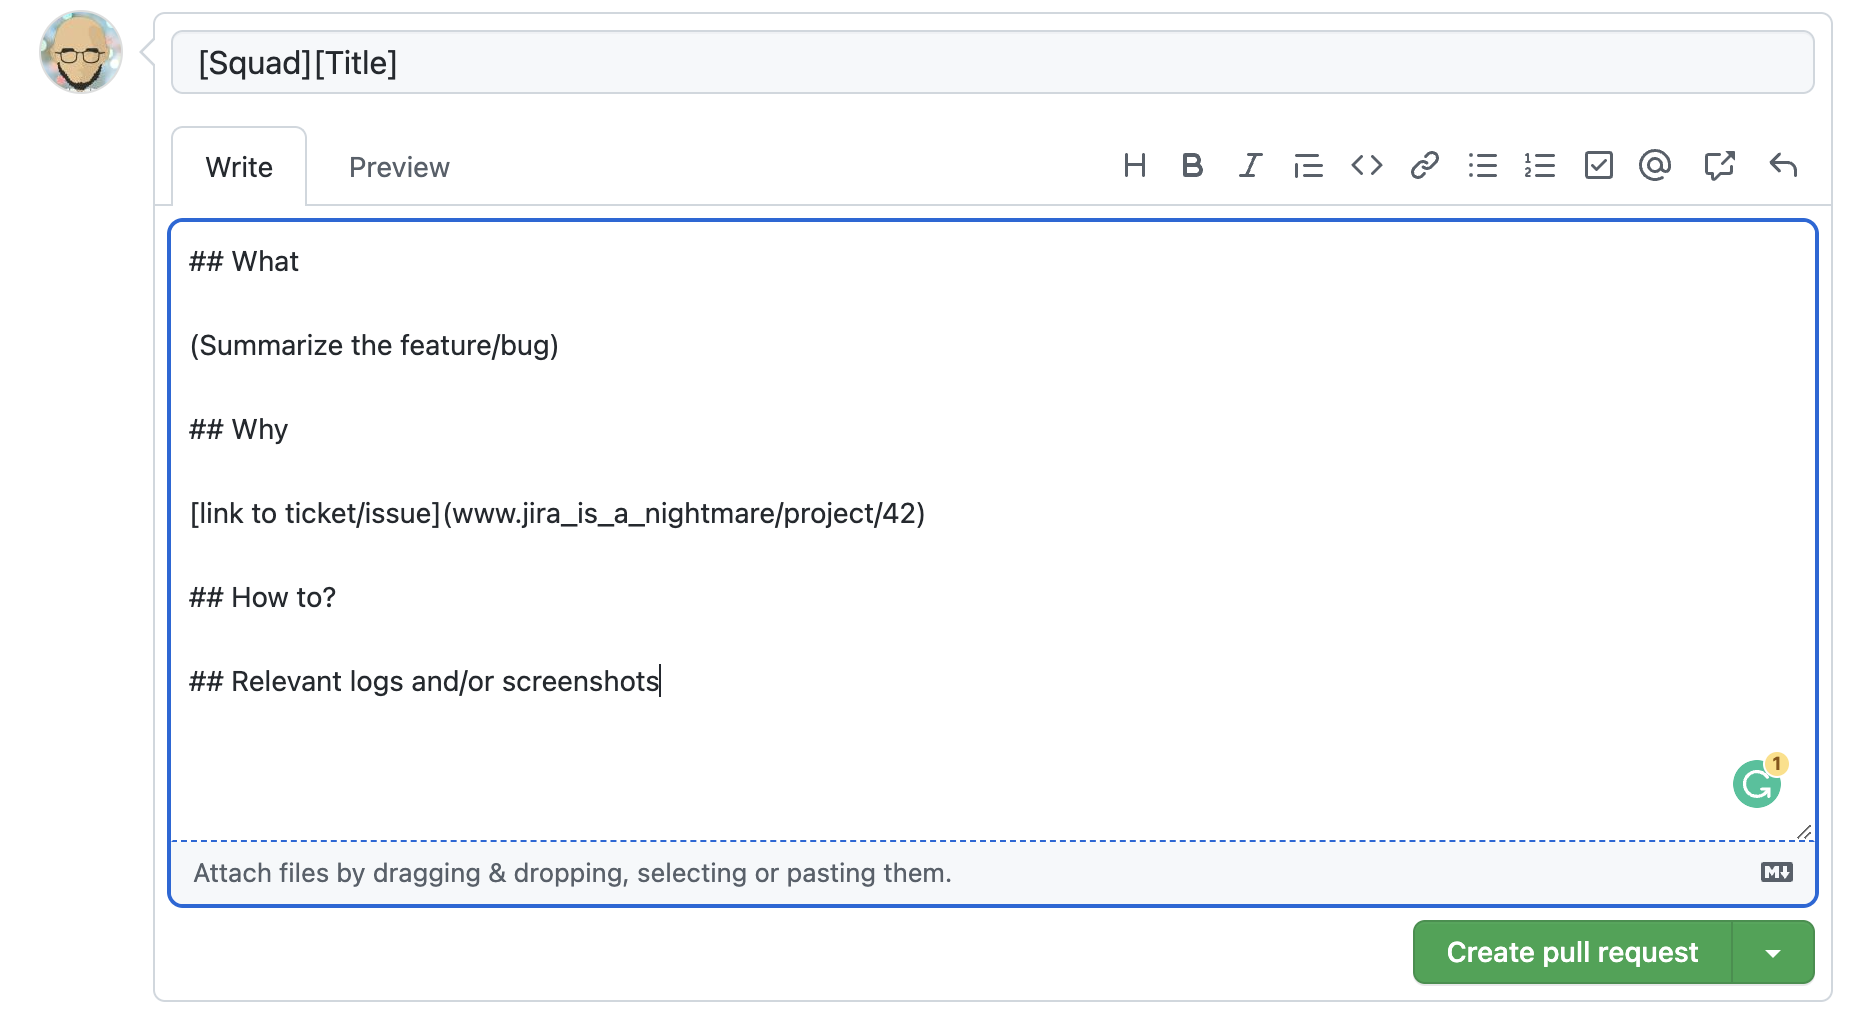1864x1012 pixels.
Task: Insert a numbered list
Action: (x=1540, y=165)
